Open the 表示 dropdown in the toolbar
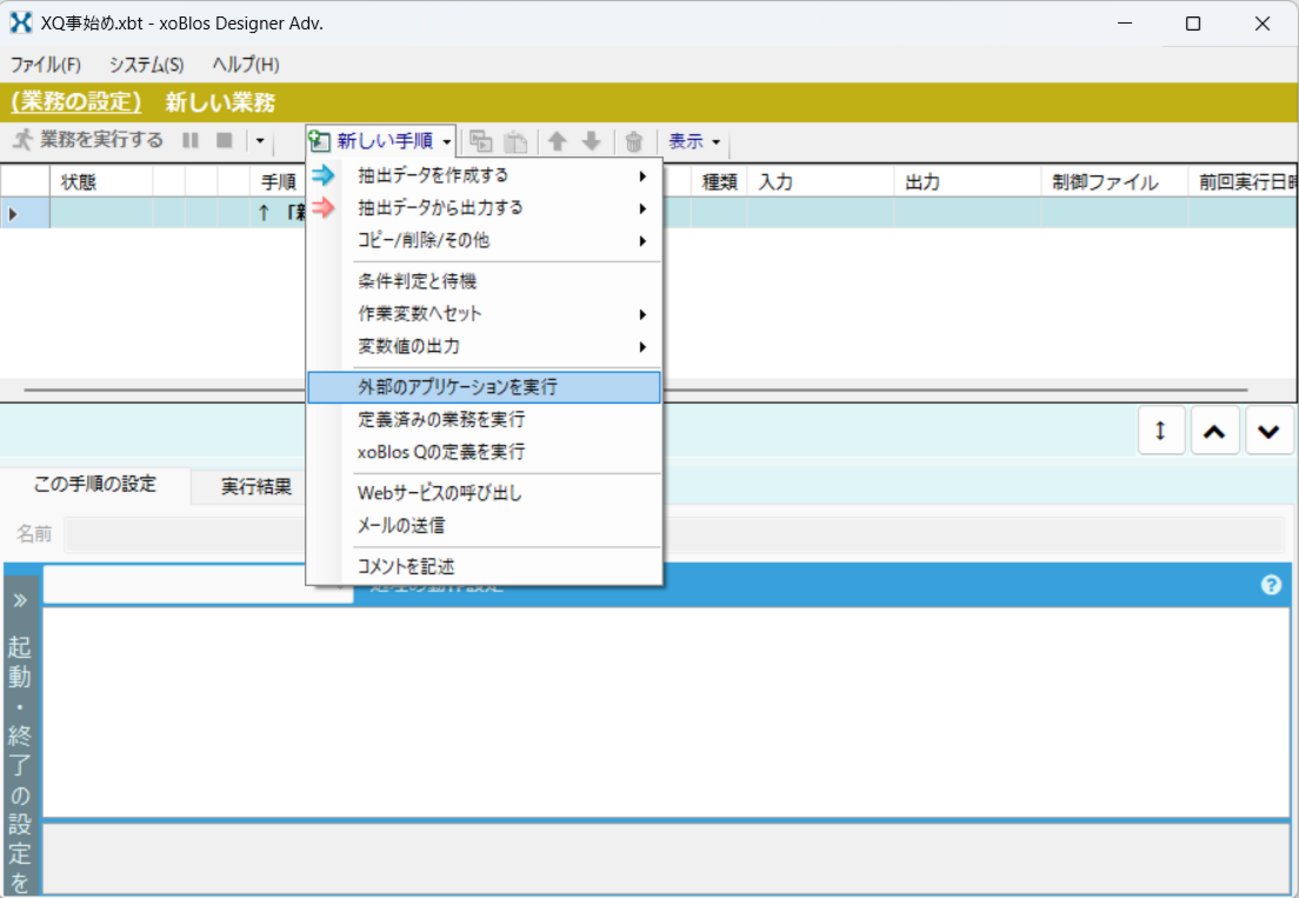 click(x=694, y=142)
